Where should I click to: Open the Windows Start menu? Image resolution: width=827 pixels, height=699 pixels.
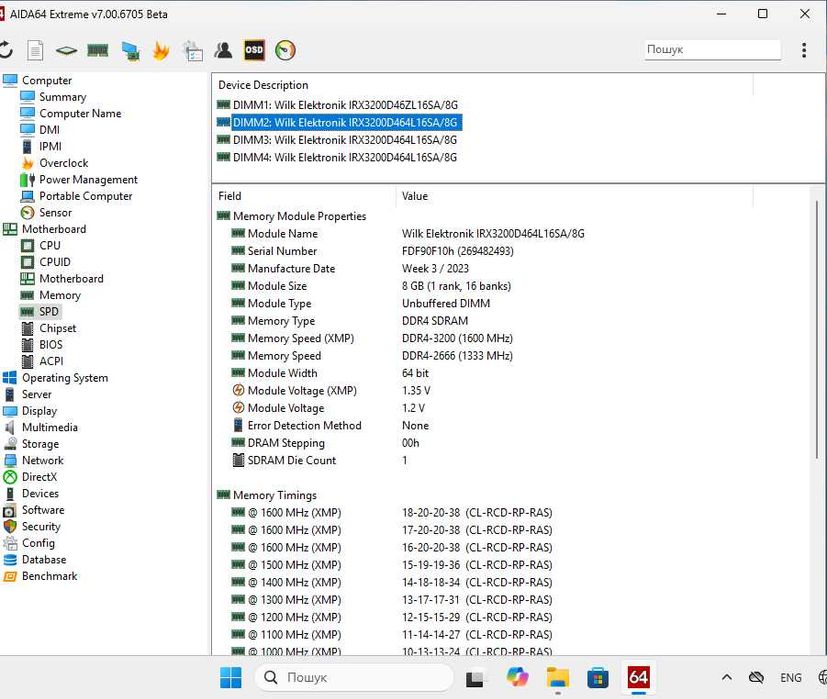230,677
